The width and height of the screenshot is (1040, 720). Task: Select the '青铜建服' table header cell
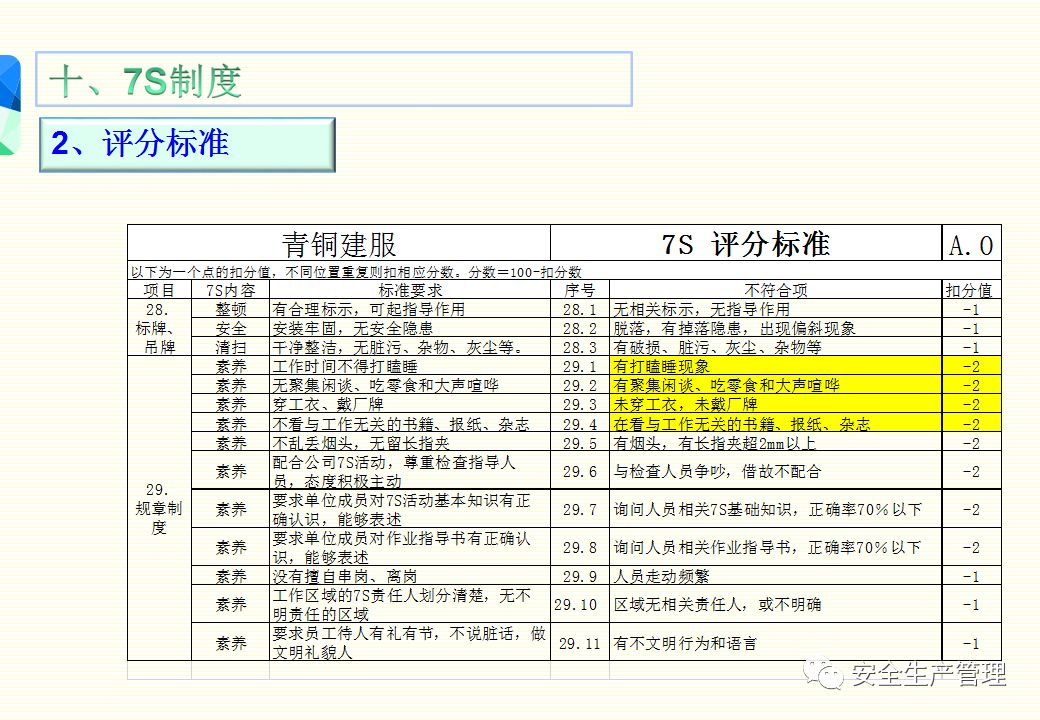(339, 243)
